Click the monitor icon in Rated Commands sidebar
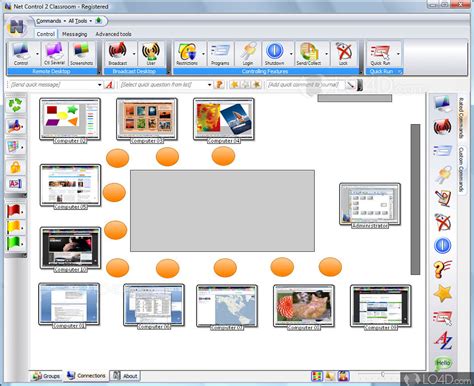The width and height of the screenshot is (474, 386). (x=443, y=104)
